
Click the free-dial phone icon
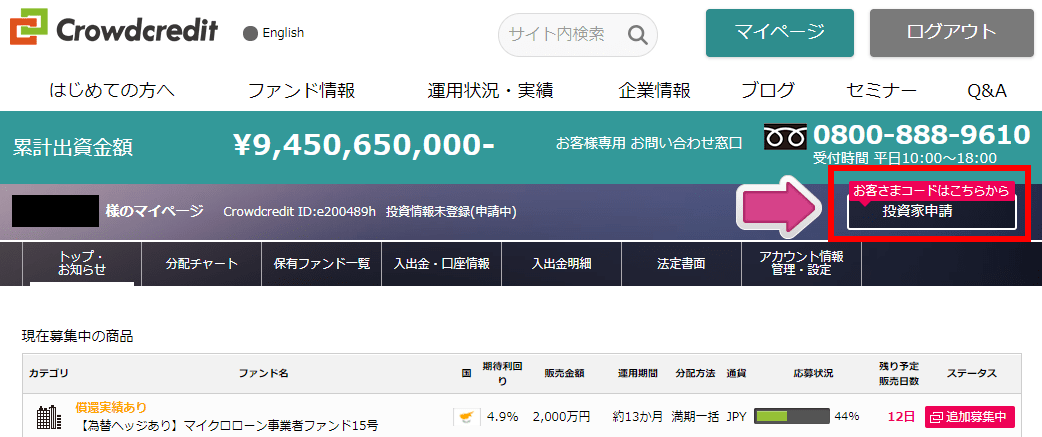(x=785, y=137)
